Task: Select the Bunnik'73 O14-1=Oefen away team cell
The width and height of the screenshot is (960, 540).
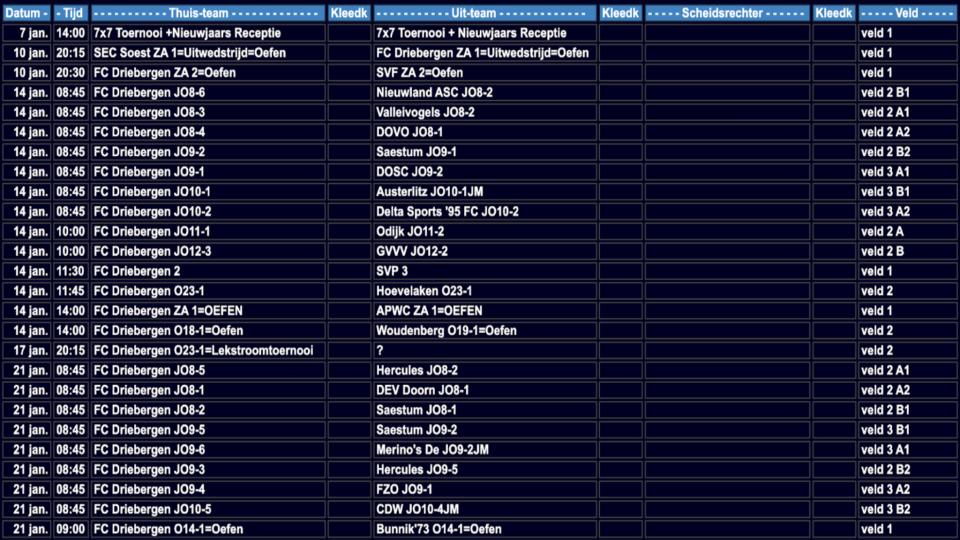Action: [484, 529]
